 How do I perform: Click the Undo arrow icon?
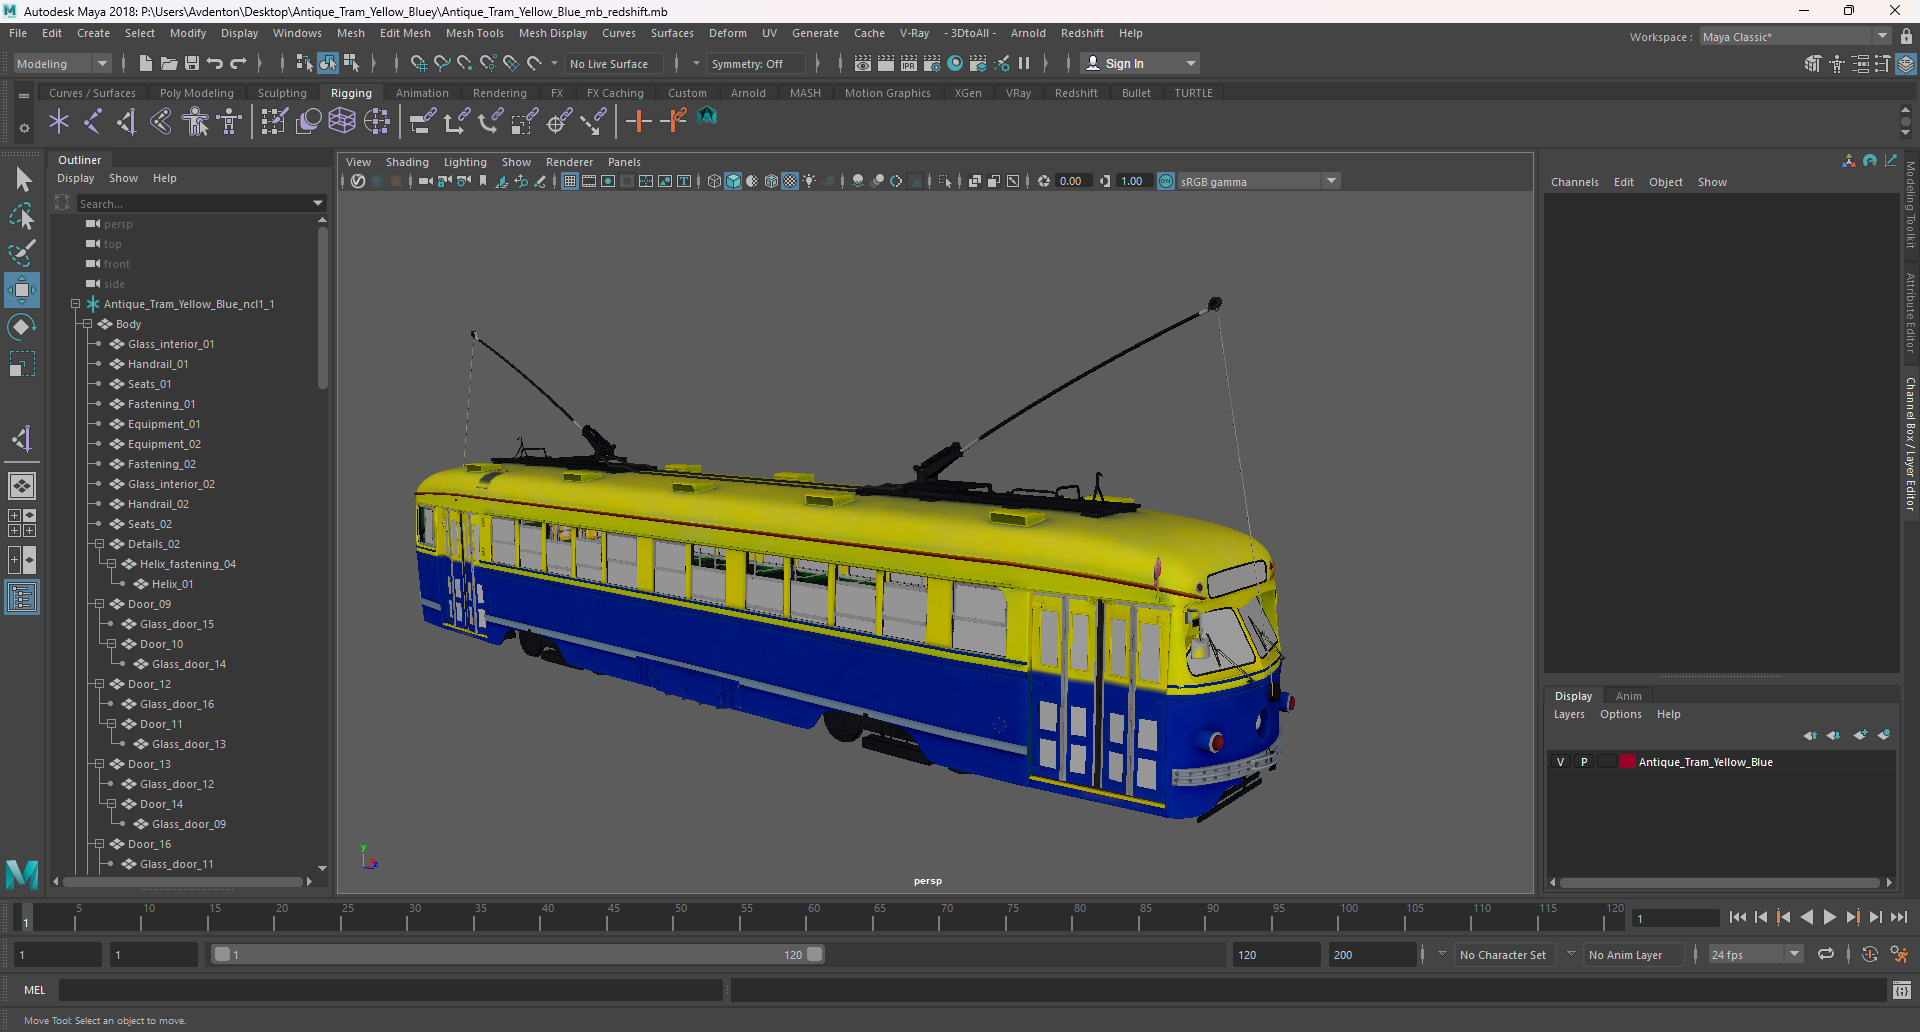[215, 63]
